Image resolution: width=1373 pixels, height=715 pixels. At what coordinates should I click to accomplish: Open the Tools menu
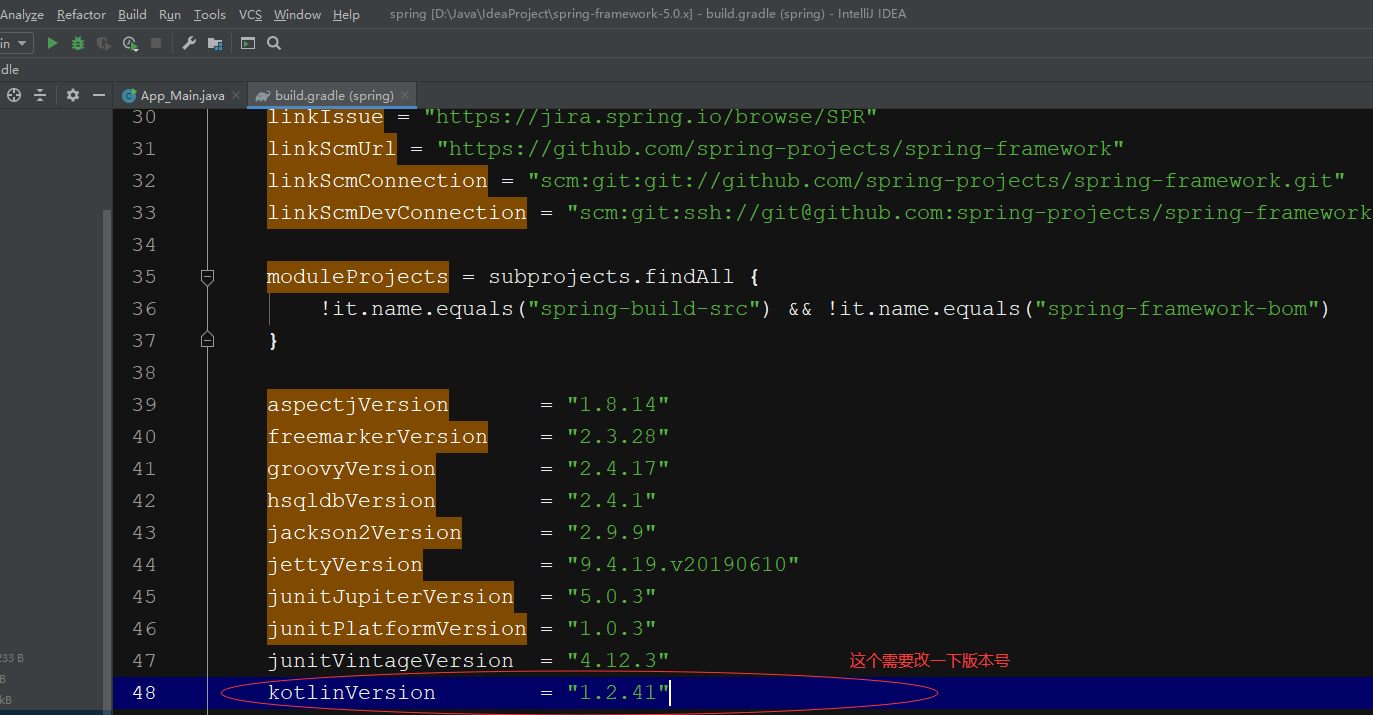tap(210, 15)
